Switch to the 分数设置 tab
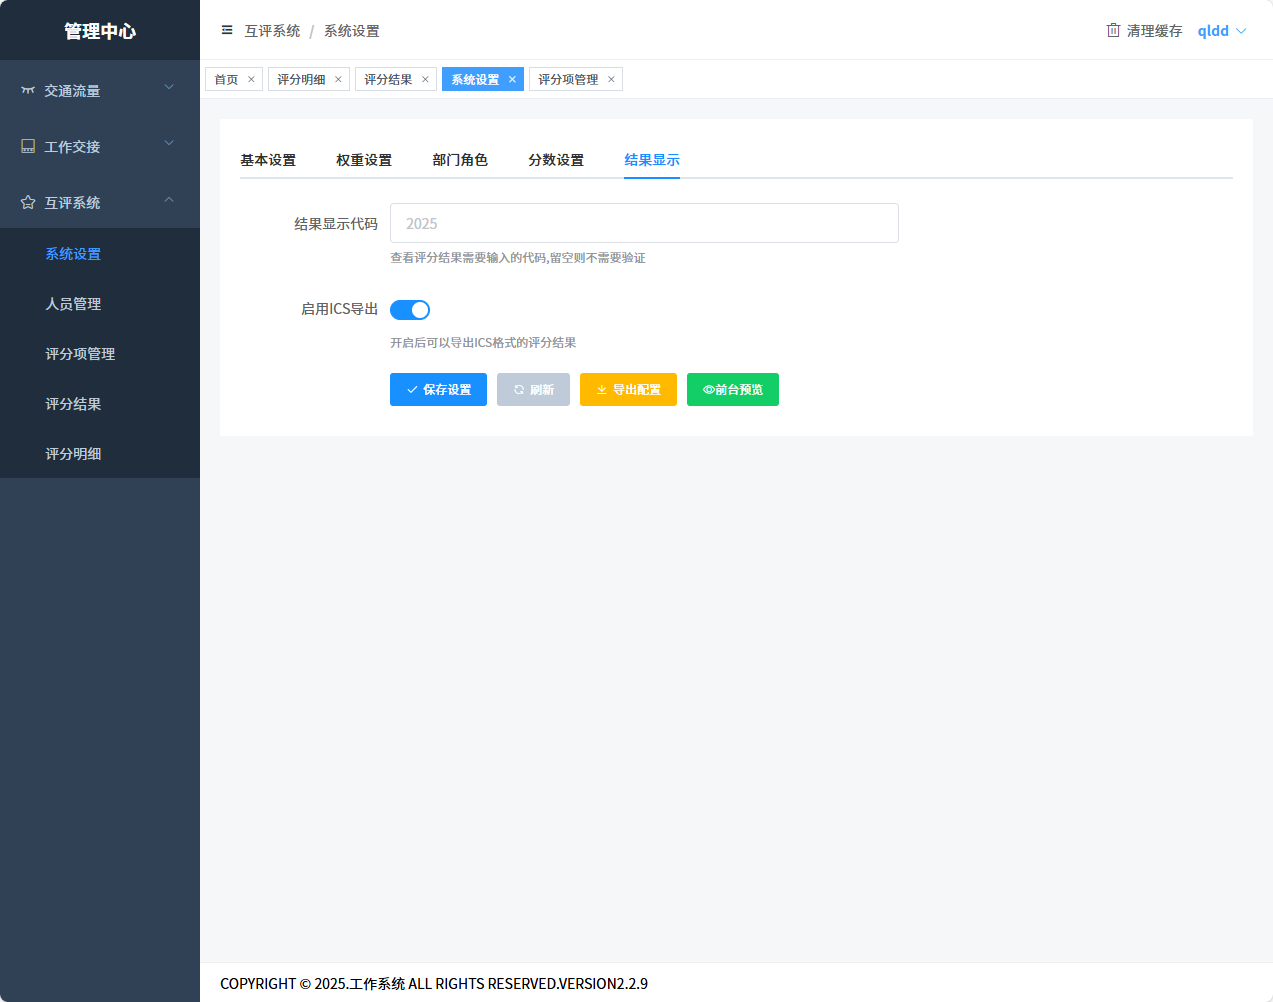This screenshot has height=1002, width=1273. pyautogui.click(x=556, y=160)
